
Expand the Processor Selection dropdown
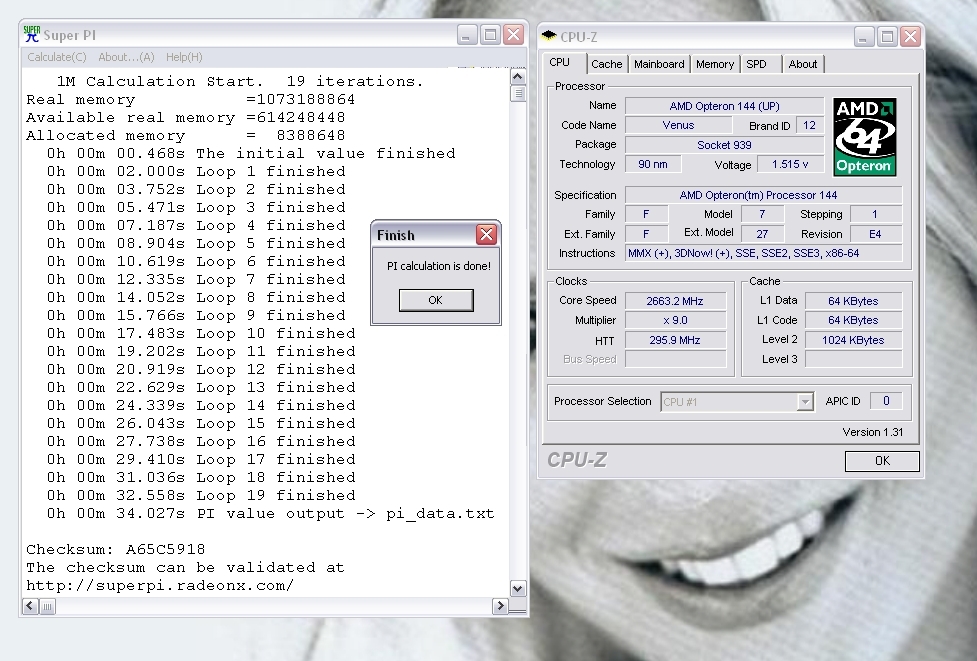pos(805,402)
